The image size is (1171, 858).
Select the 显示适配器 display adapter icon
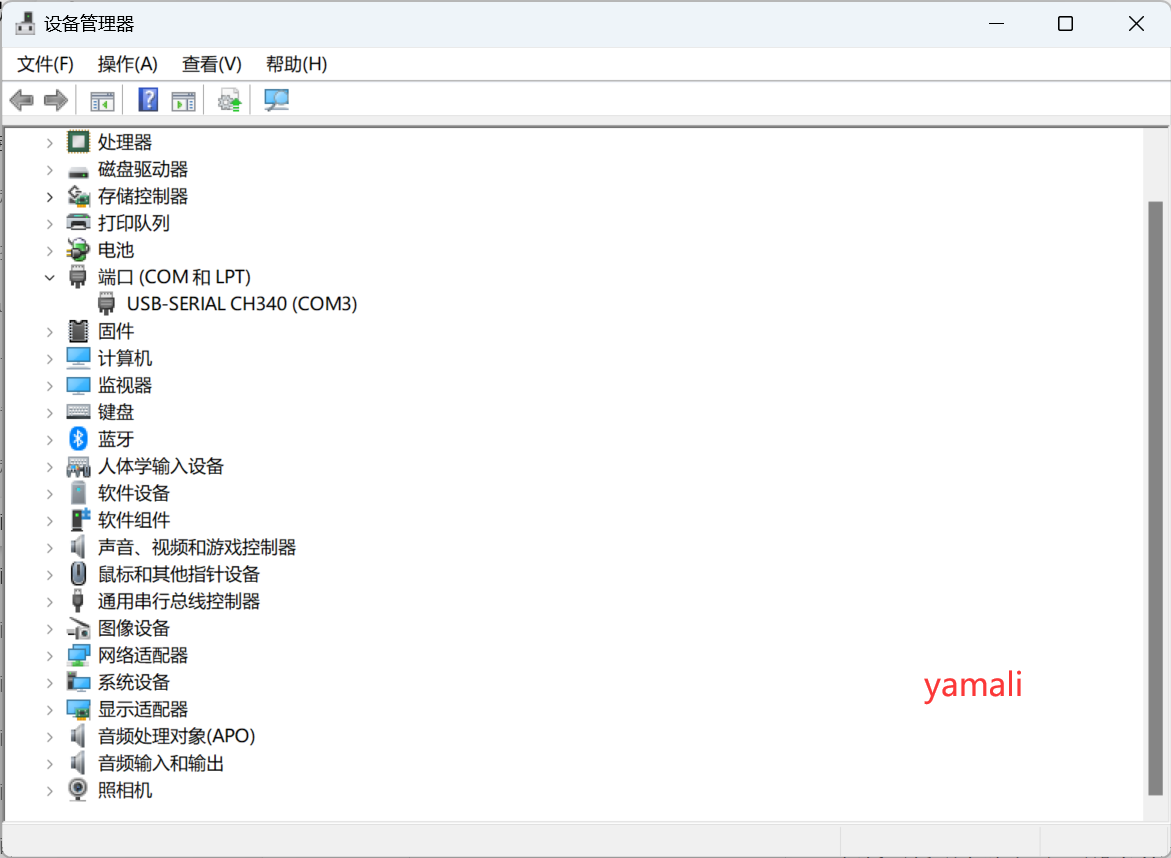(x=78, y=709)
